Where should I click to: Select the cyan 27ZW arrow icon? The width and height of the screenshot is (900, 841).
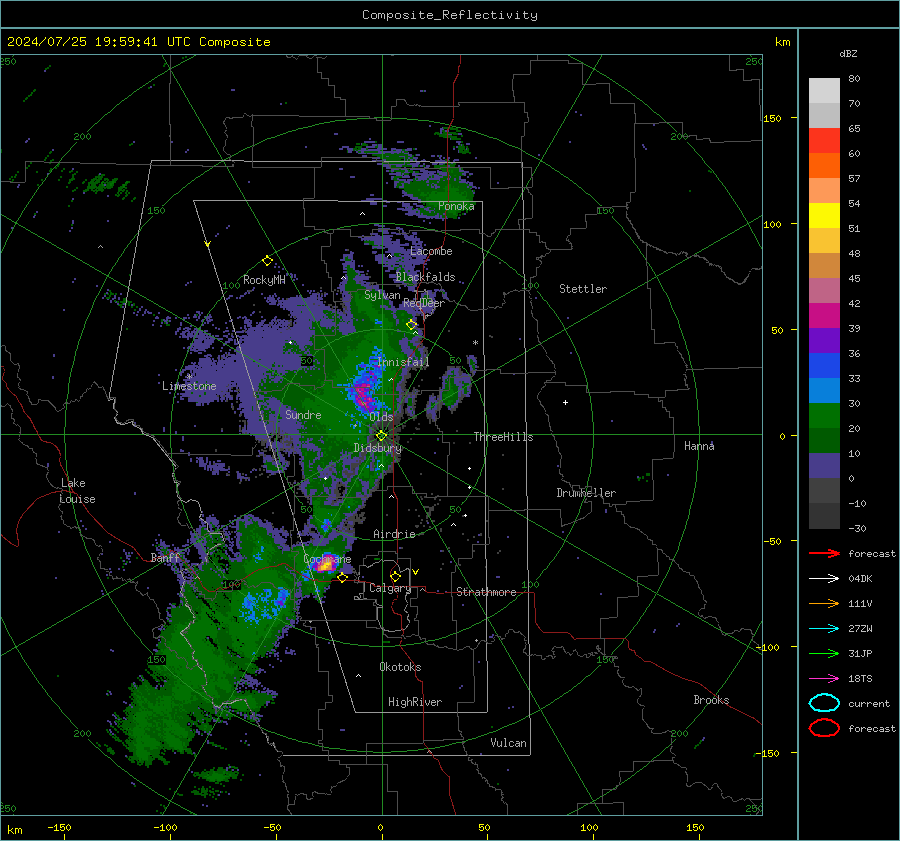point(824,629)
